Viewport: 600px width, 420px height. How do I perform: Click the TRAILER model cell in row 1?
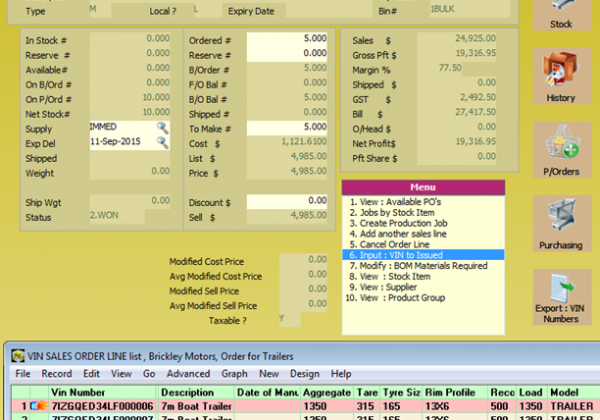(573, 406)
